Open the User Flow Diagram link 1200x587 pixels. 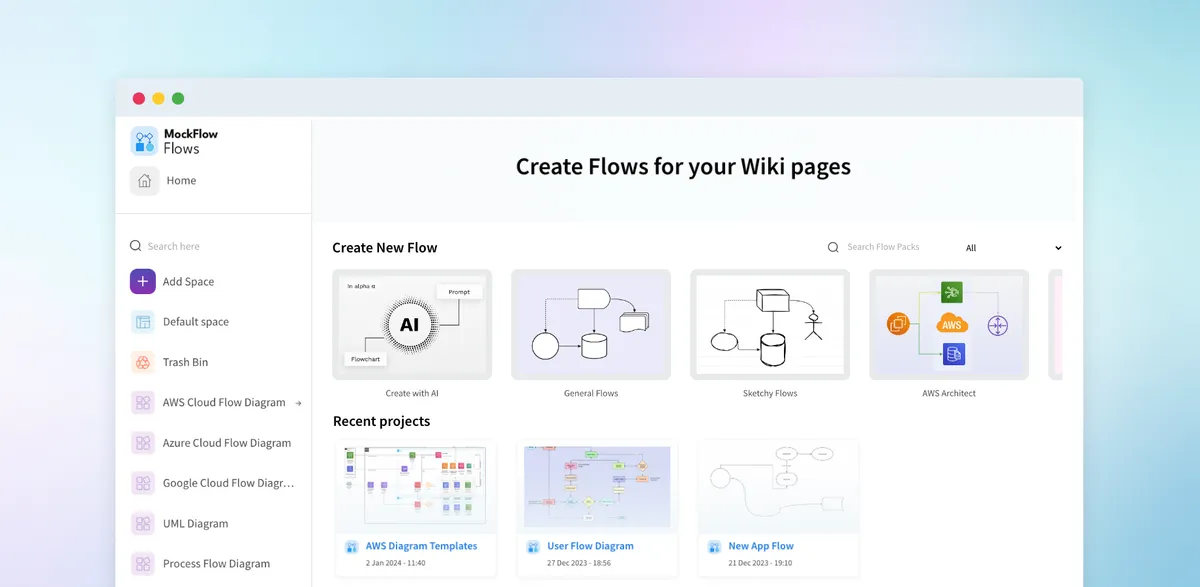tap(590, 546)
